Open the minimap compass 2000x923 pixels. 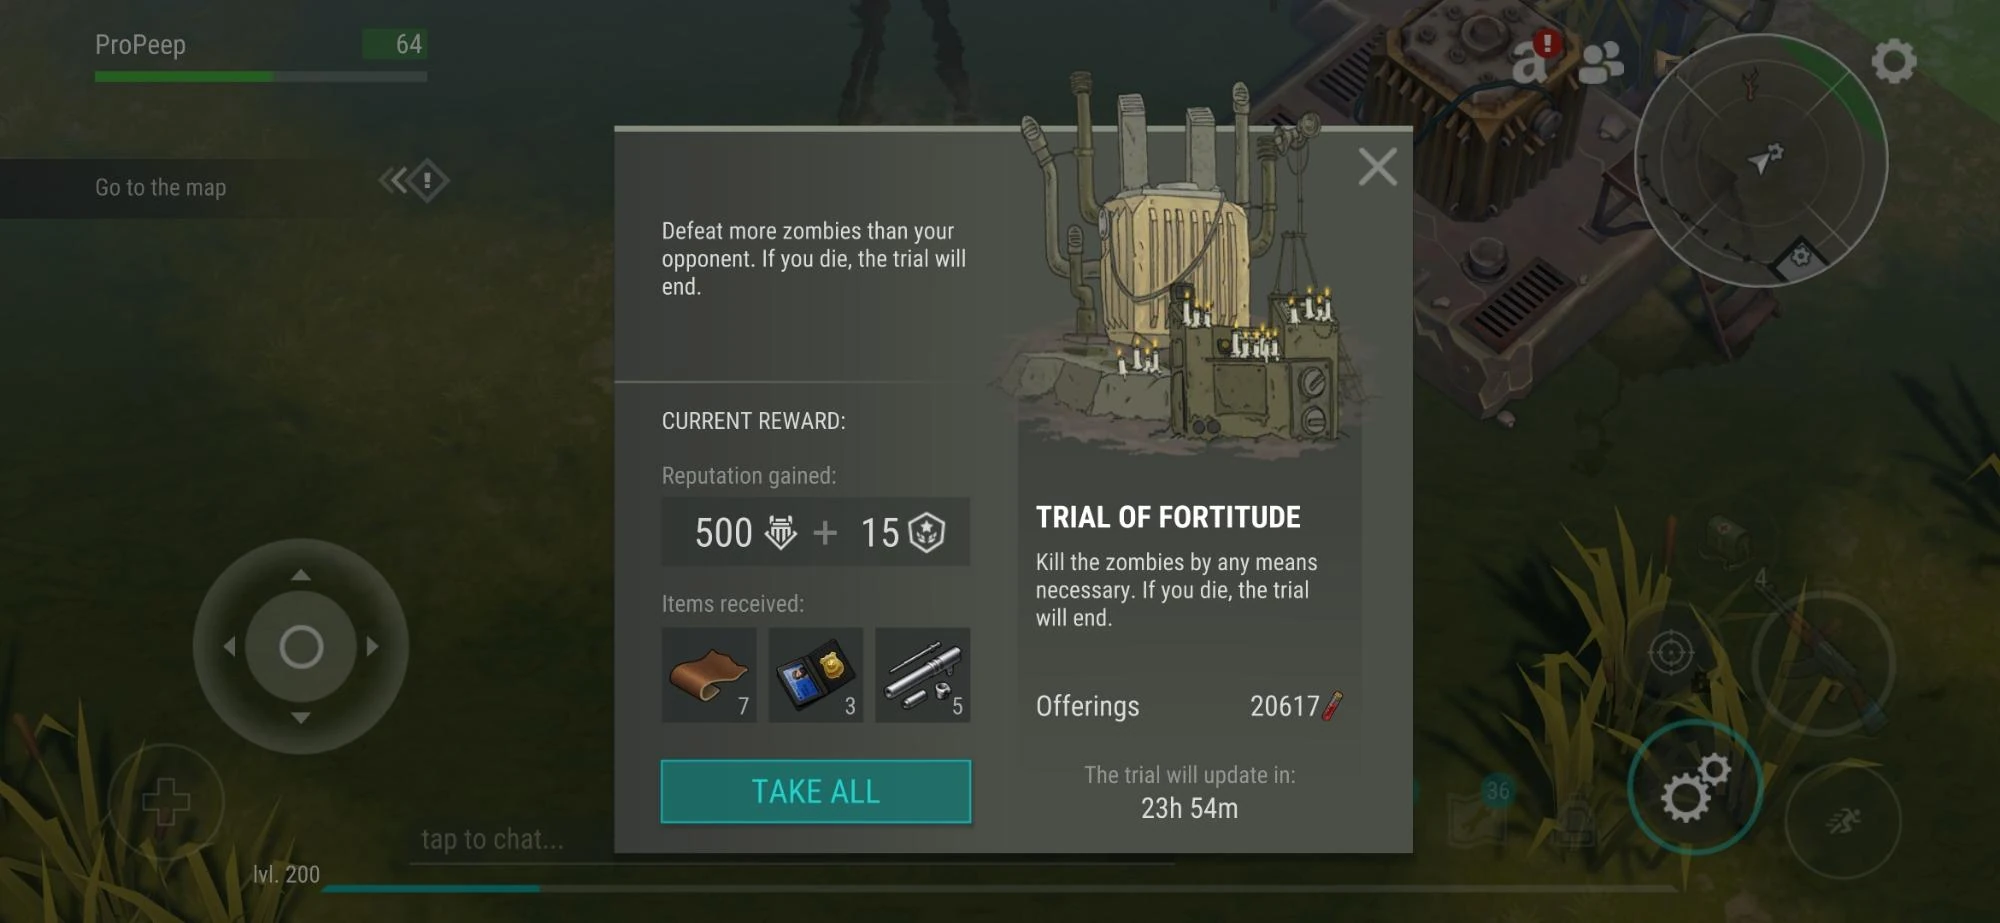1761,161
